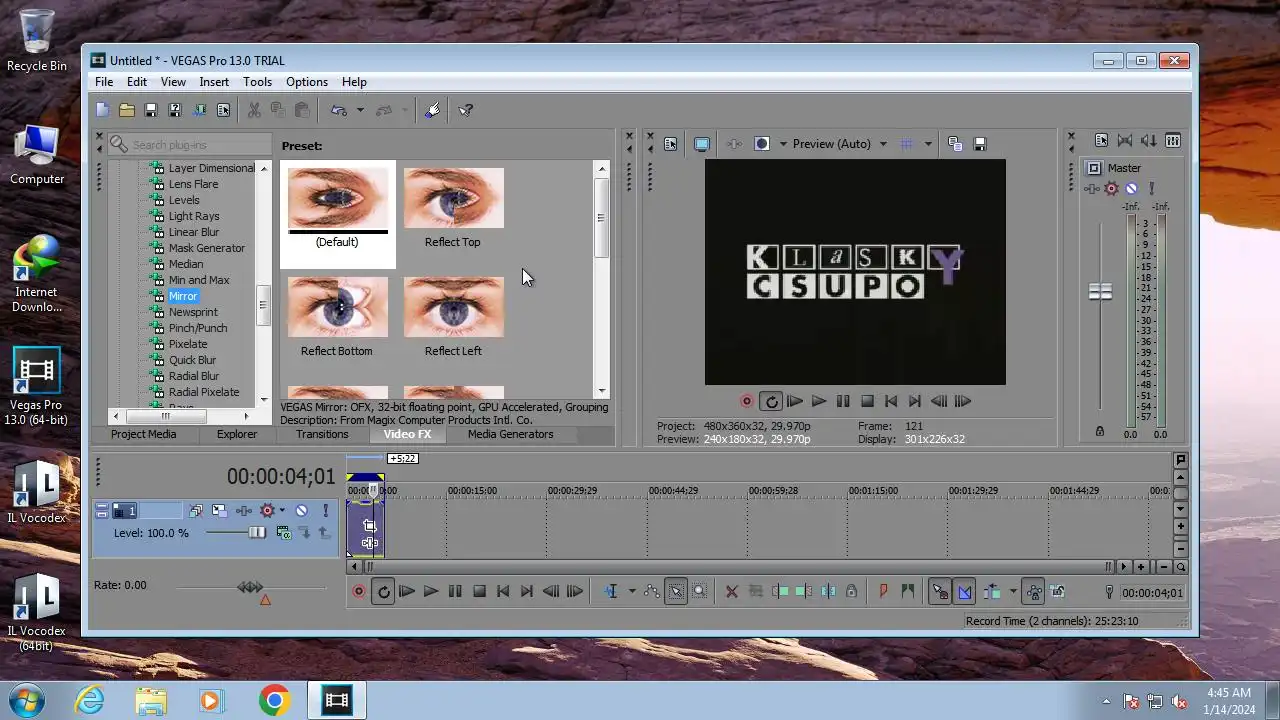Click the Track FX icon on track 1
This screenshot has width=1280, height=720.
(243, 511)
